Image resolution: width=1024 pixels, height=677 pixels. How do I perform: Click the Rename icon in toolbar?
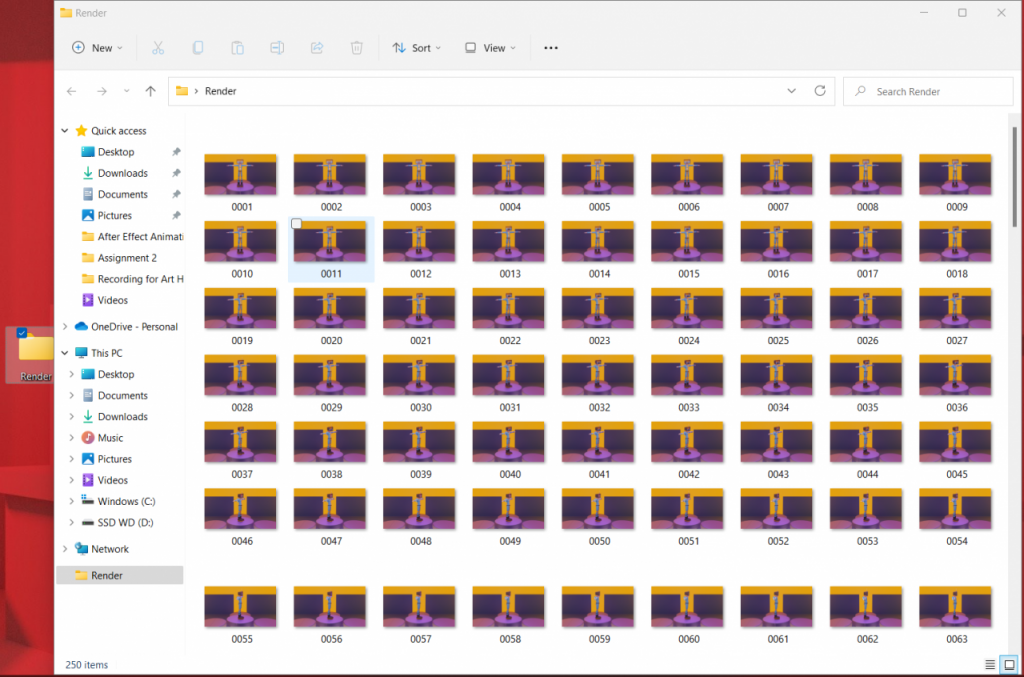[278, 48]
